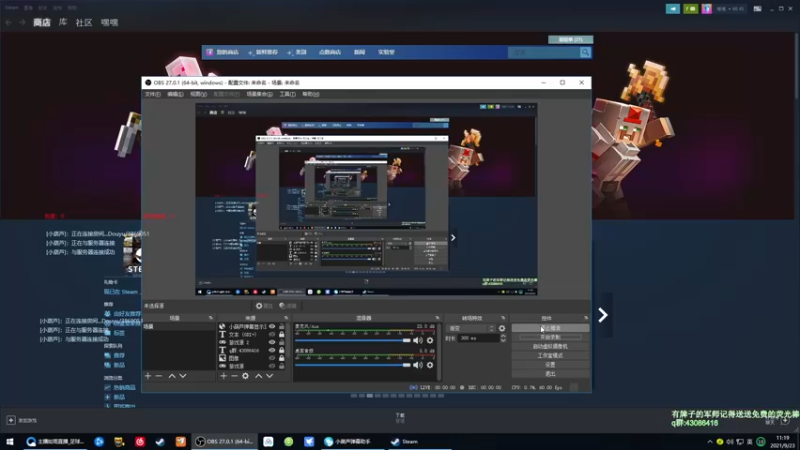This screenshot has width=800, height=450.
Task: Open Steam wishlist button above store nav
Action: [570, 39]
